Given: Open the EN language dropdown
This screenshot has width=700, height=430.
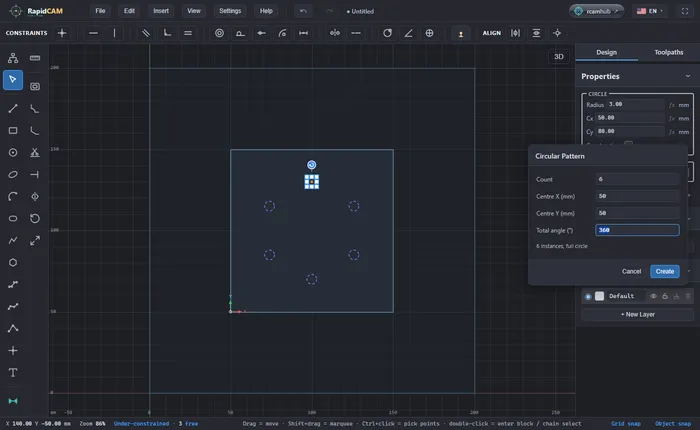Looking at the screenshot, I should (x=650, y=11).
